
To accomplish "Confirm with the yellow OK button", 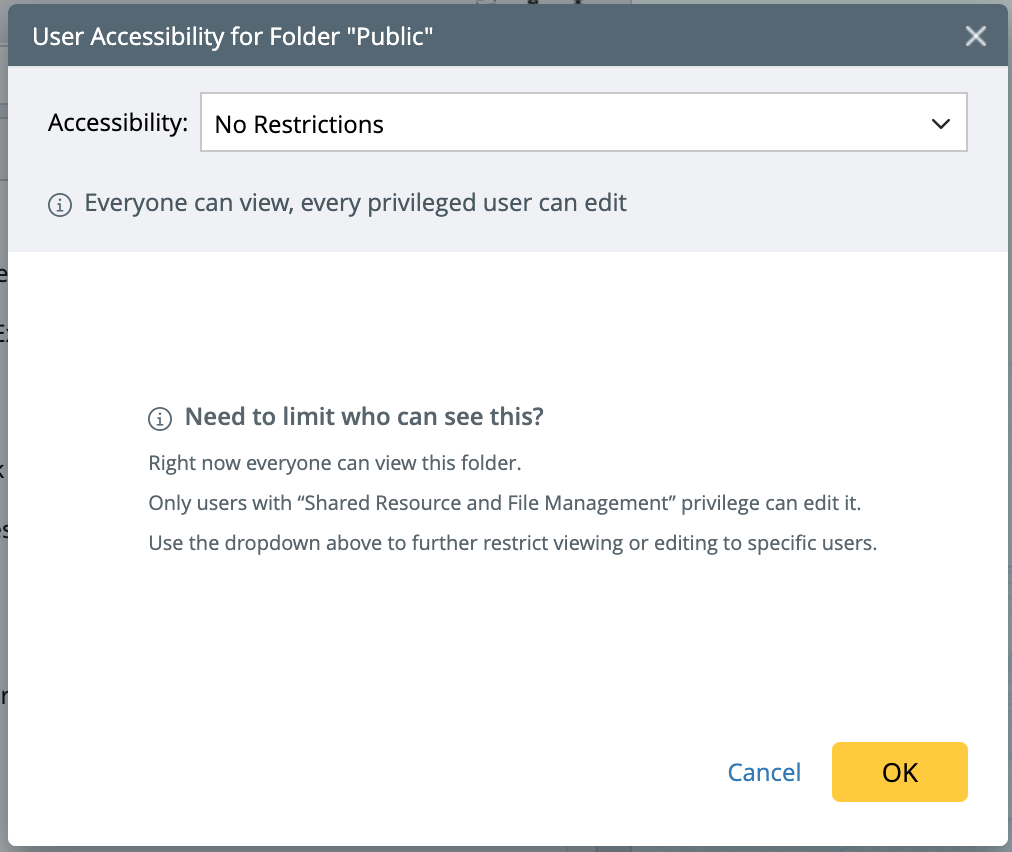I will tap(899, 772).
